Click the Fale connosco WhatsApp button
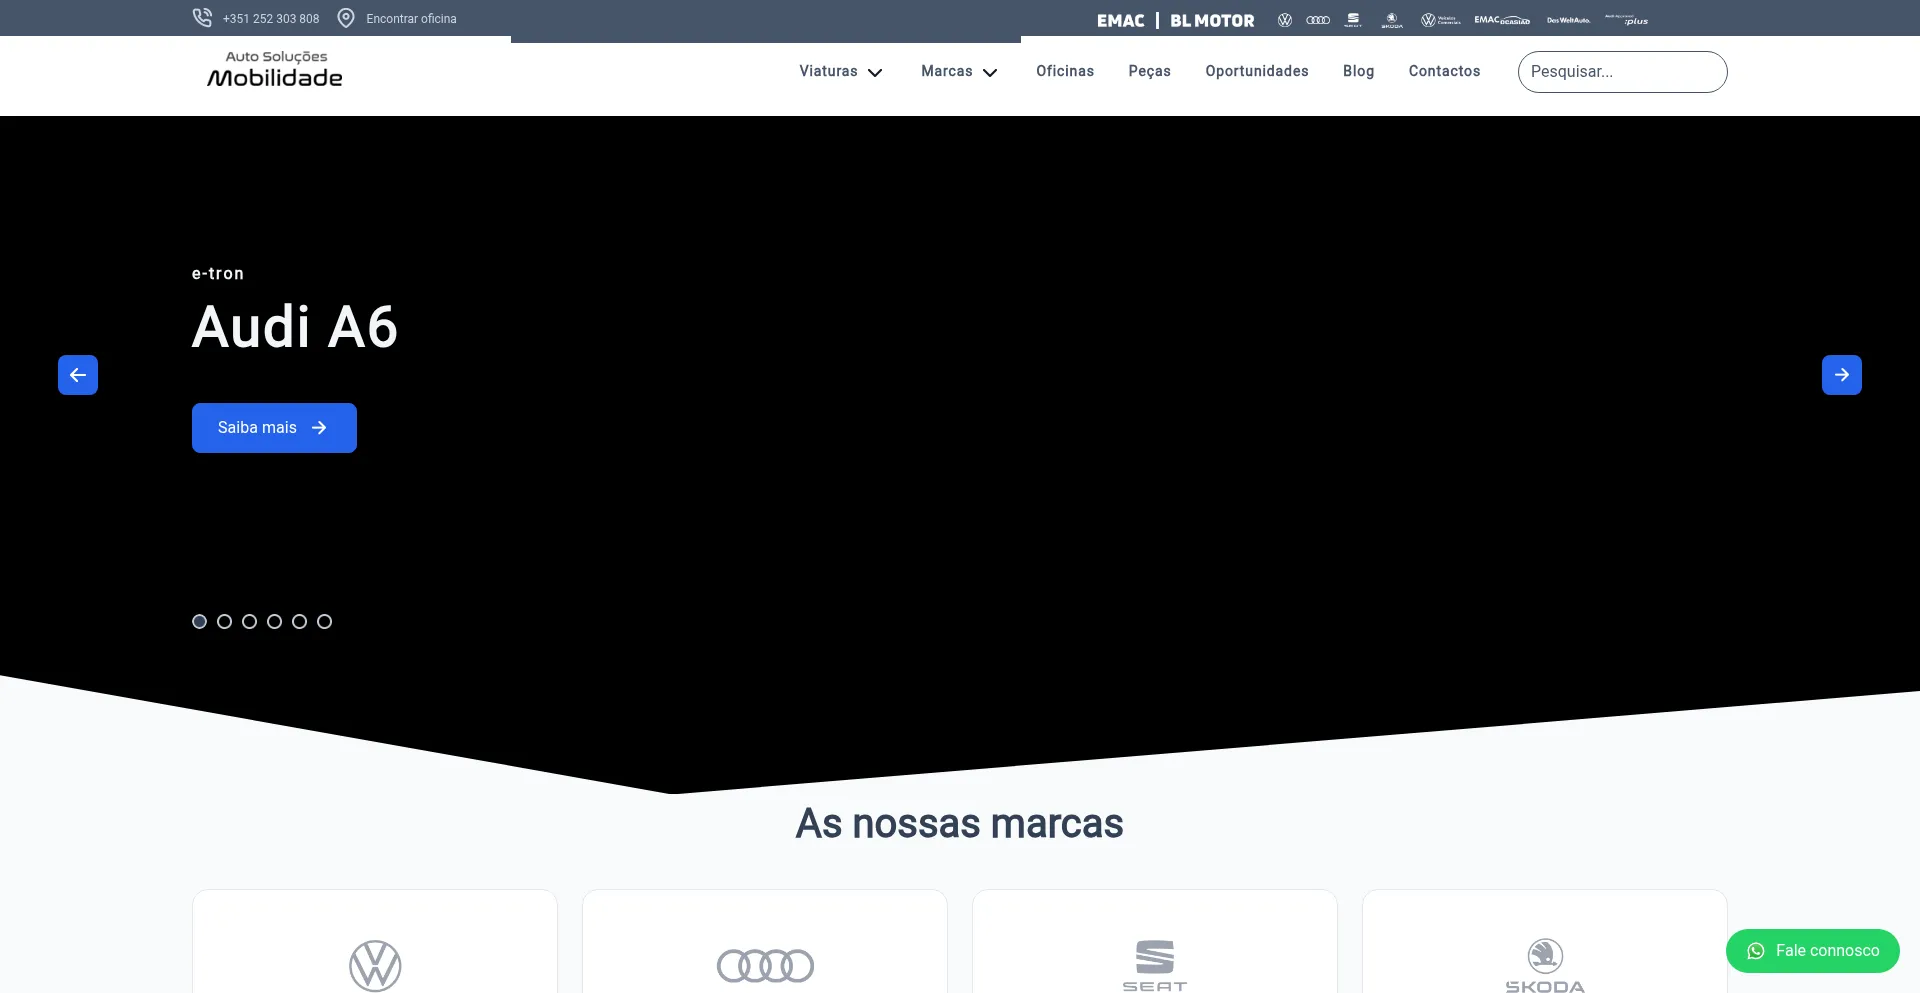Image resolution: width=1920 pixels, height=993 pixels. [x=1812, y=951]
